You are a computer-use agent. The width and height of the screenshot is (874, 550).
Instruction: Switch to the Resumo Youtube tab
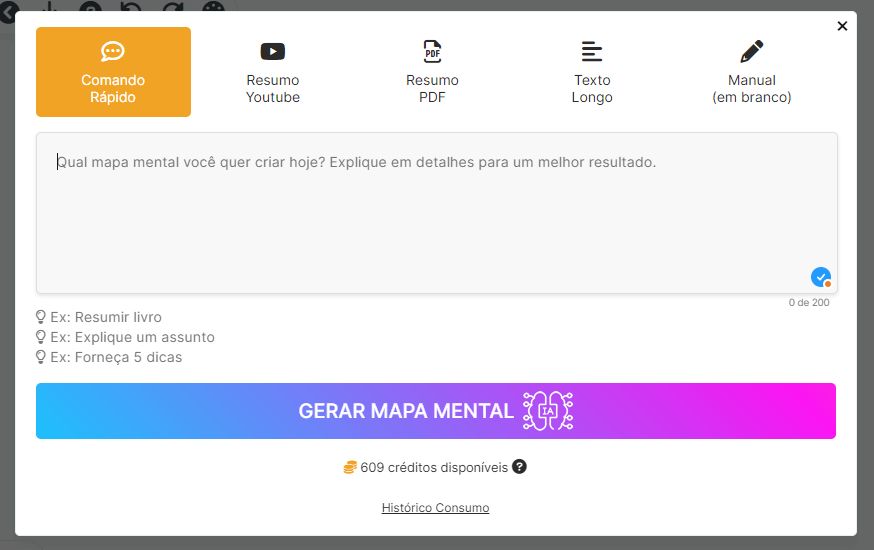tap(273, 72)
